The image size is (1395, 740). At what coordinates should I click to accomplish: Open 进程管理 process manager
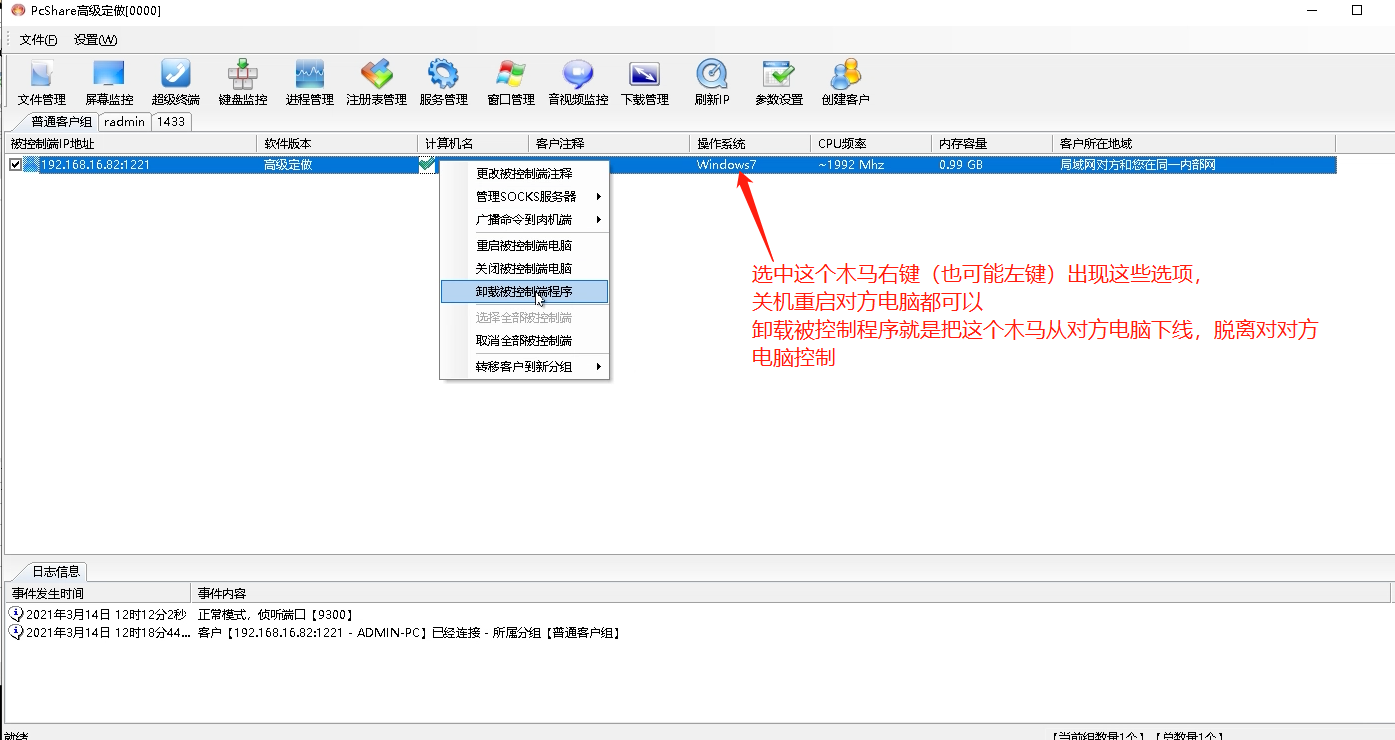(309, 83)
